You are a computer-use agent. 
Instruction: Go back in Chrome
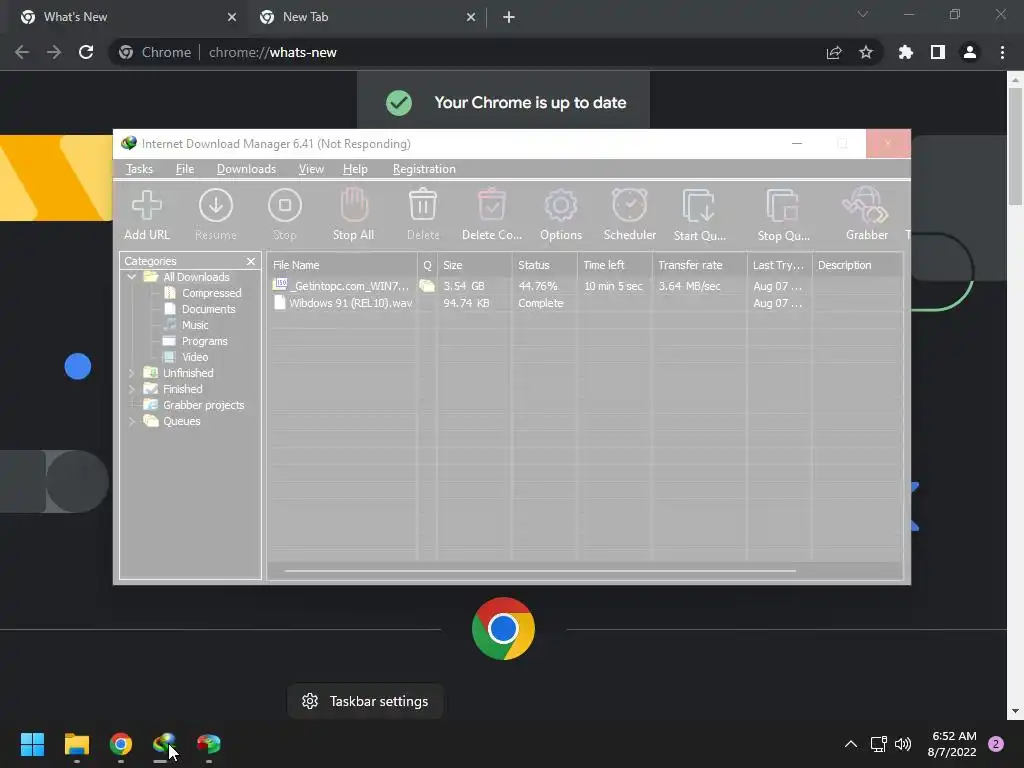pos(22,52)
